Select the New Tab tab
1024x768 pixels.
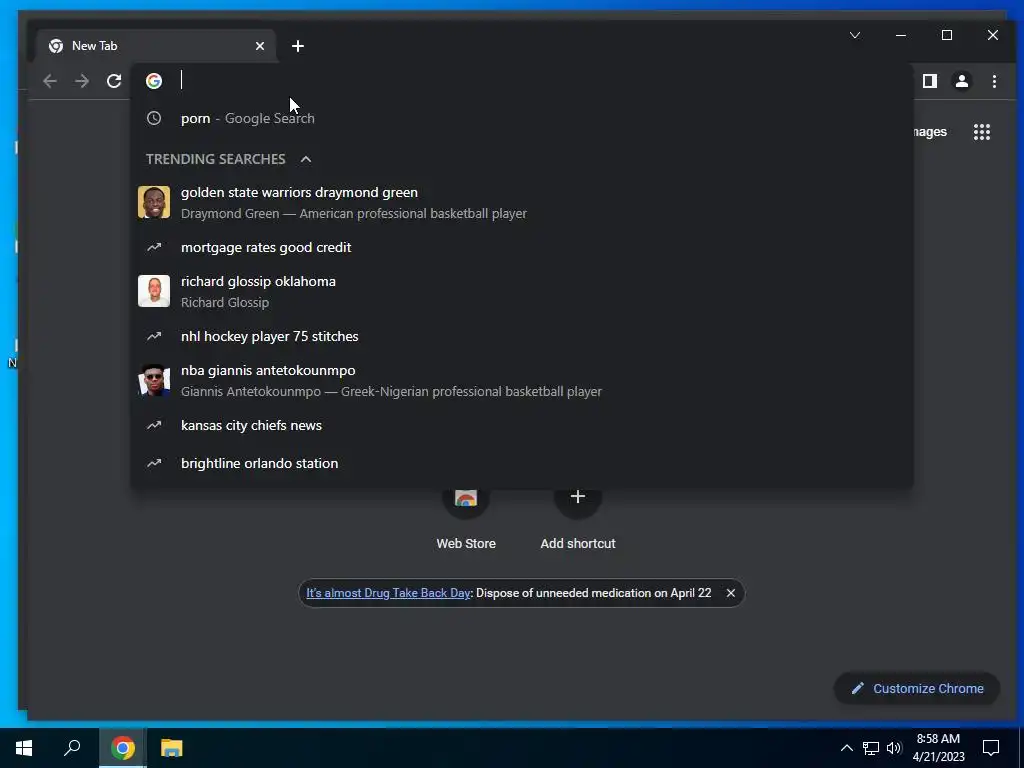click(157, 46)
